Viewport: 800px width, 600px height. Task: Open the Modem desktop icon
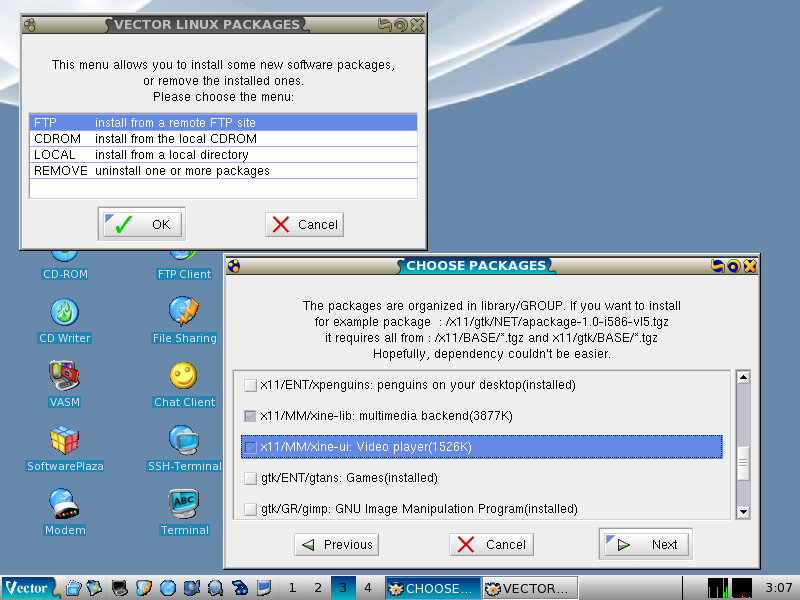pyautogui.click(x=65, y=505)
